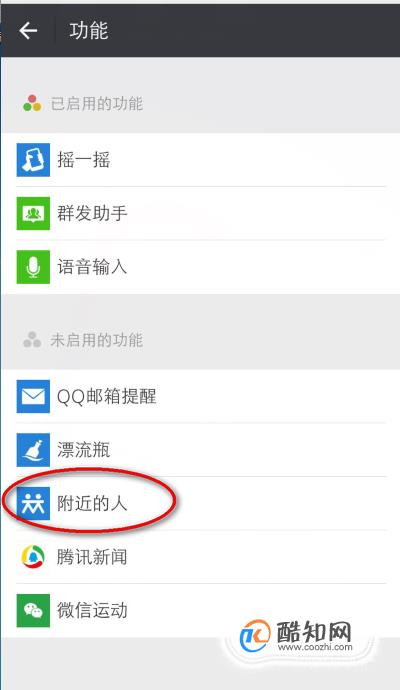This screenshot has height=690, width=400.
Task: Click the 群发助手 green group icon
Action: [x=33, y=213]
